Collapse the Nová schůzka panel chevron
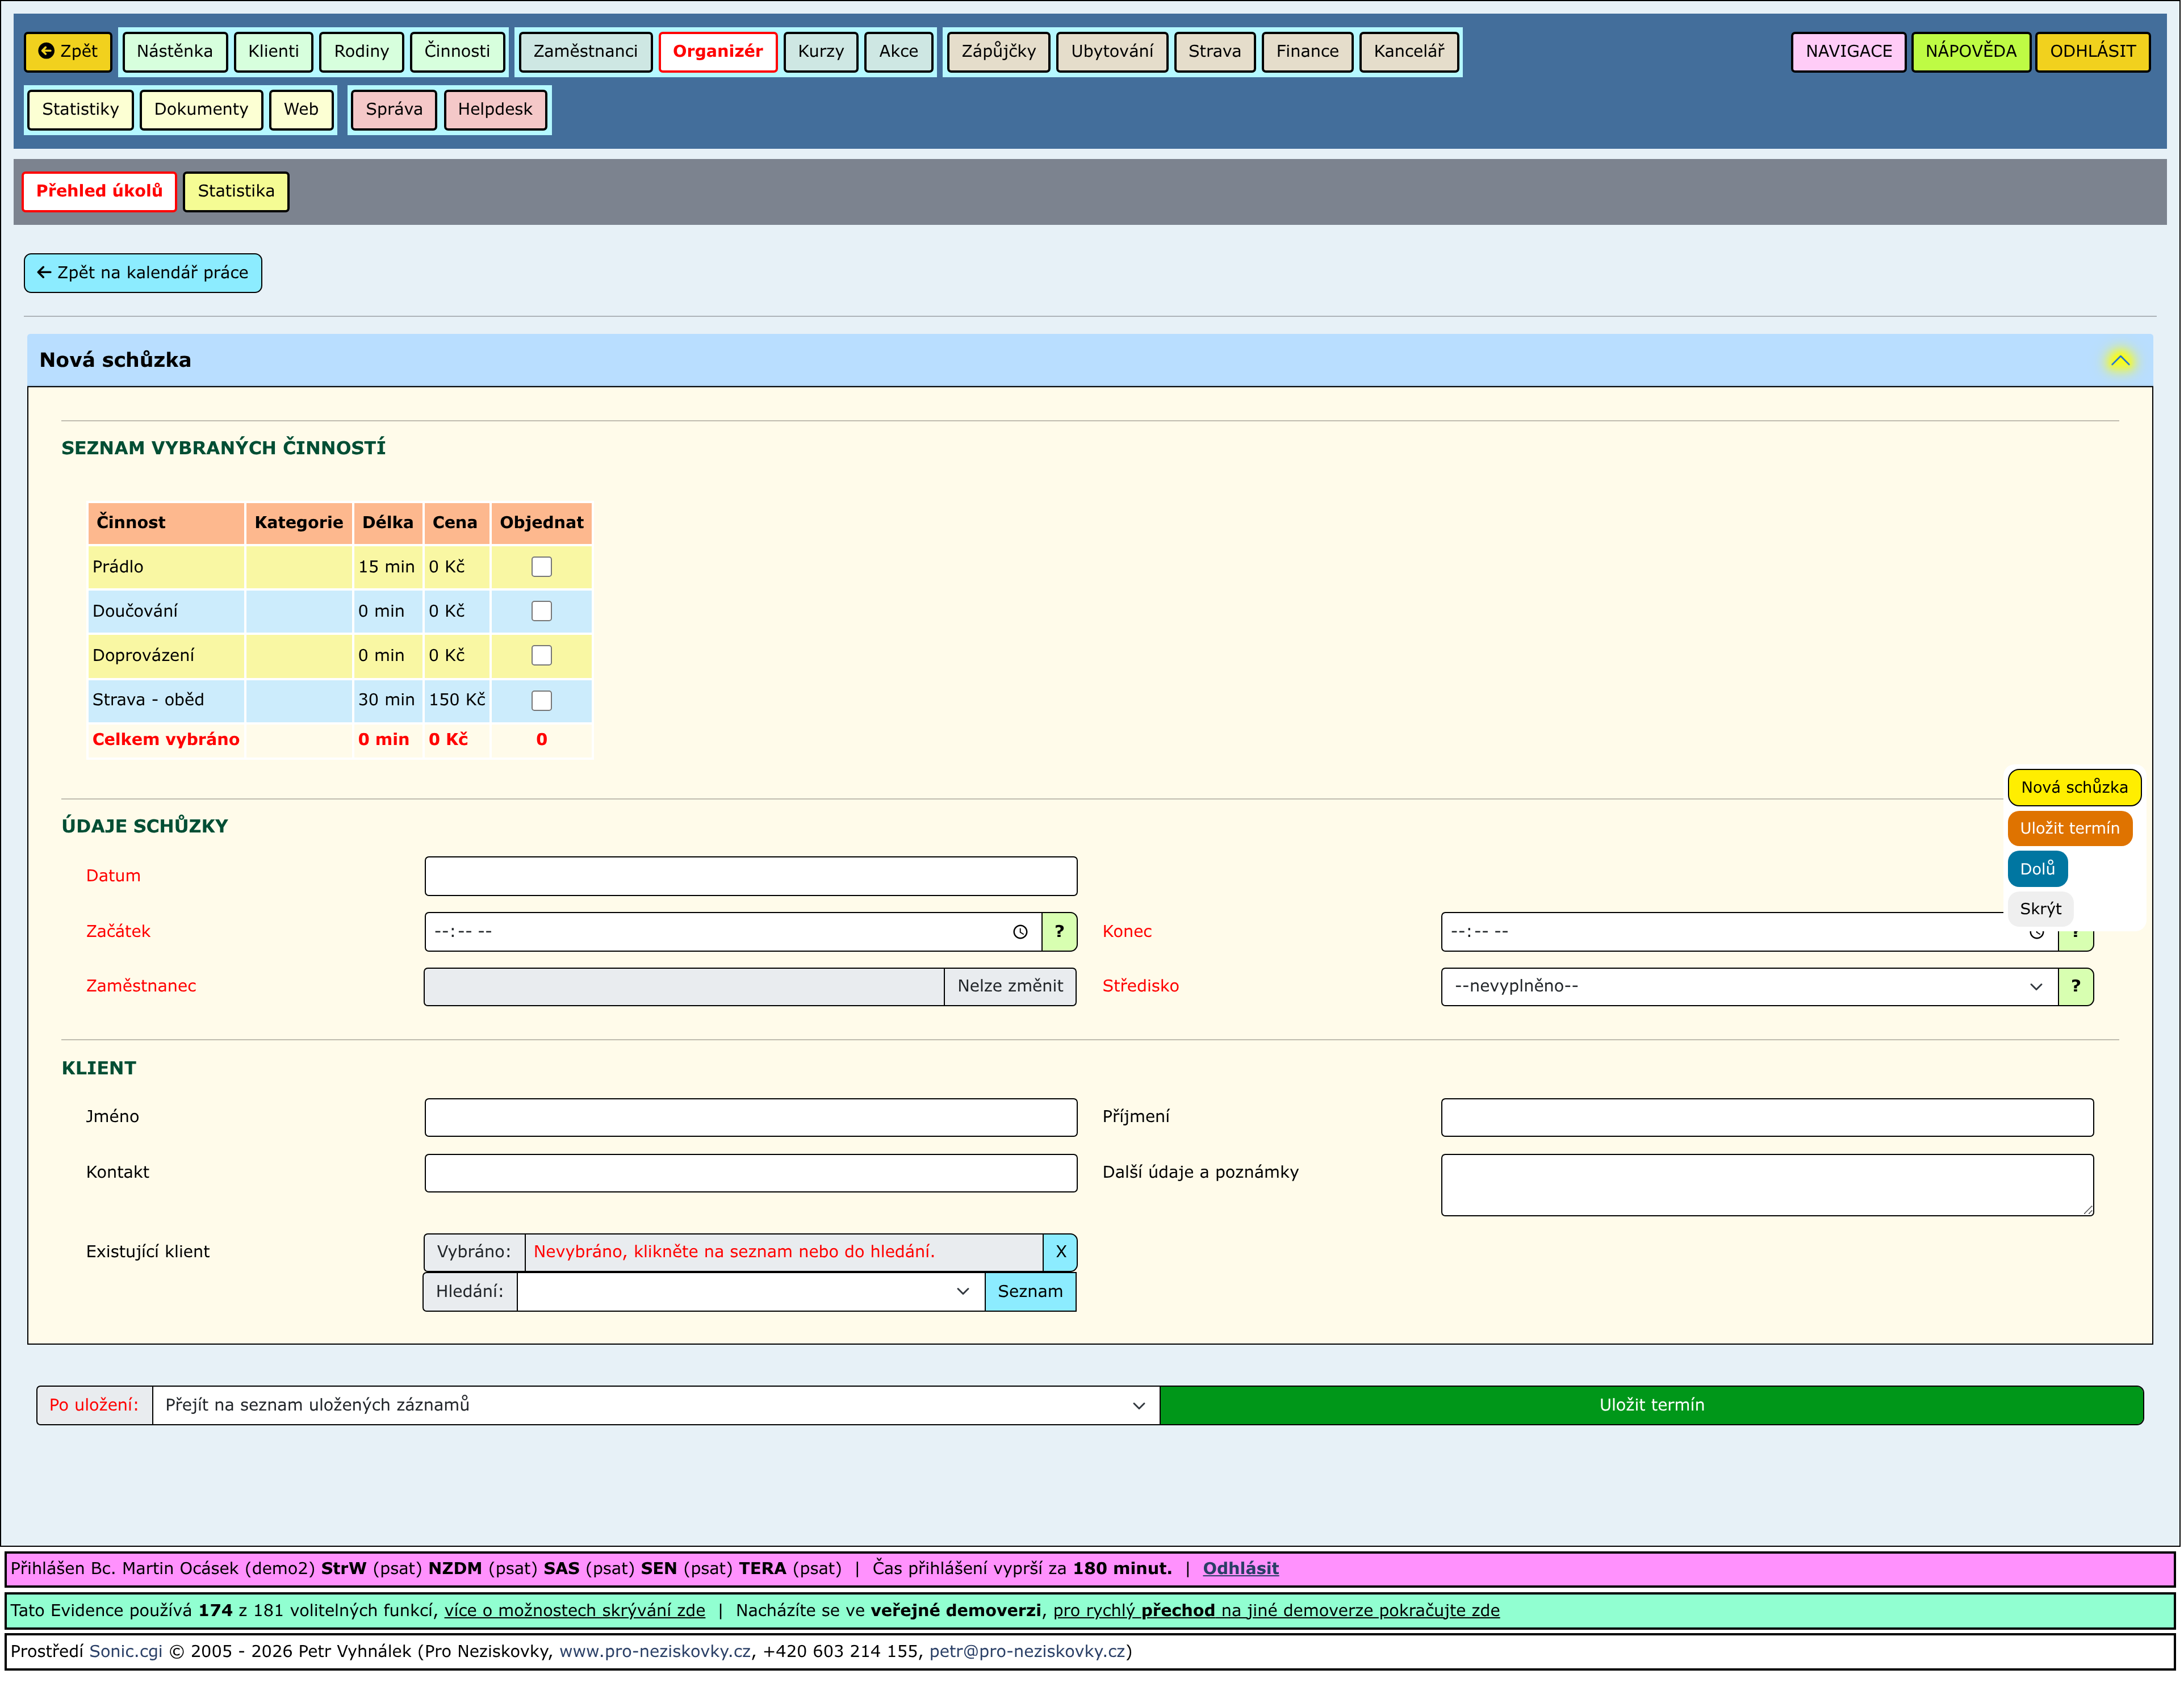The height and width of the screenshot is (1699, 2184). click(2120, 360)
